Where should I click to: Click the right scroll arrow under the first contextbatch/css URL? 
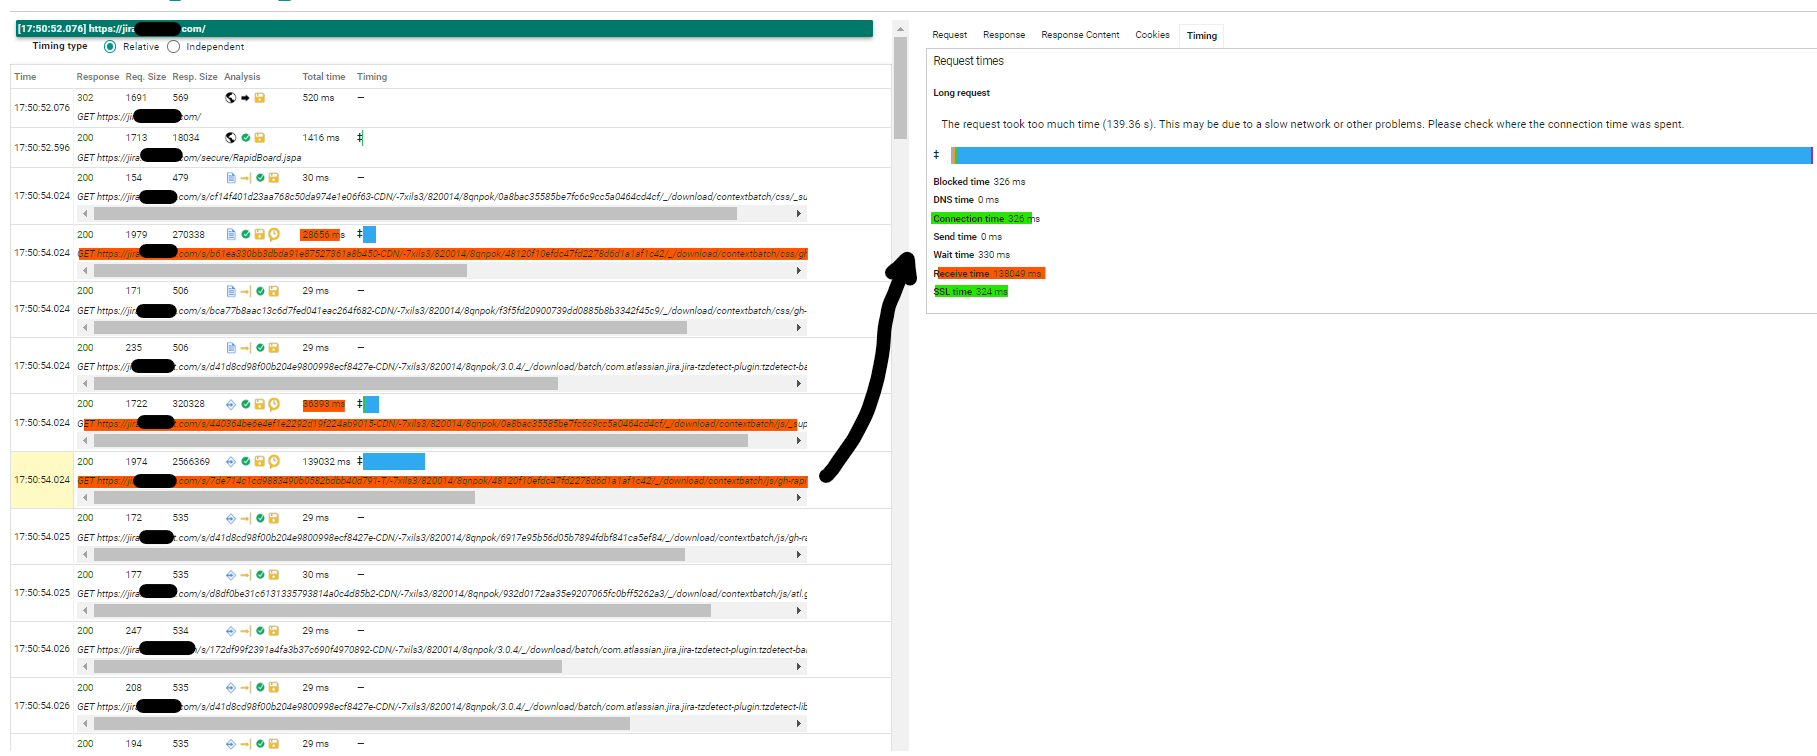point(798,214)
